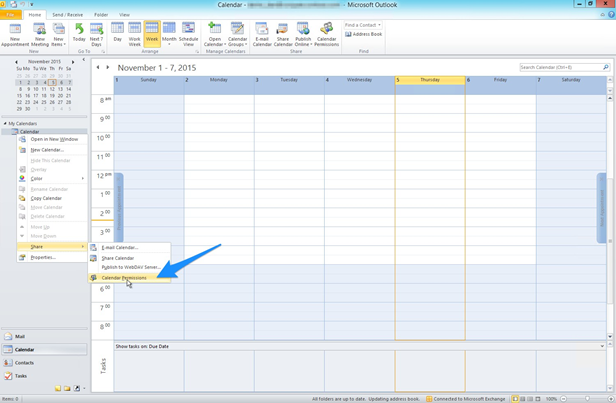Open the Address Book
616x403 pixels.
tap(364, 34)
